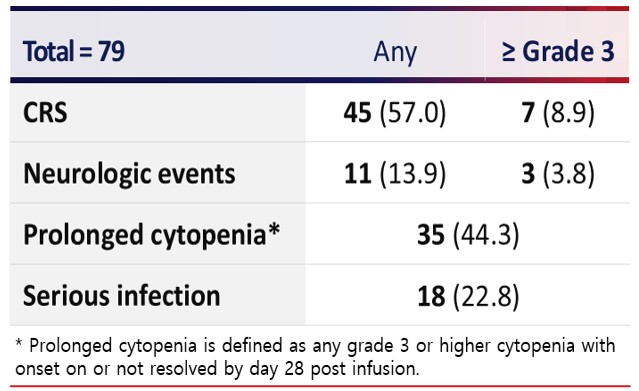Select the Any column header

[395, 53]
